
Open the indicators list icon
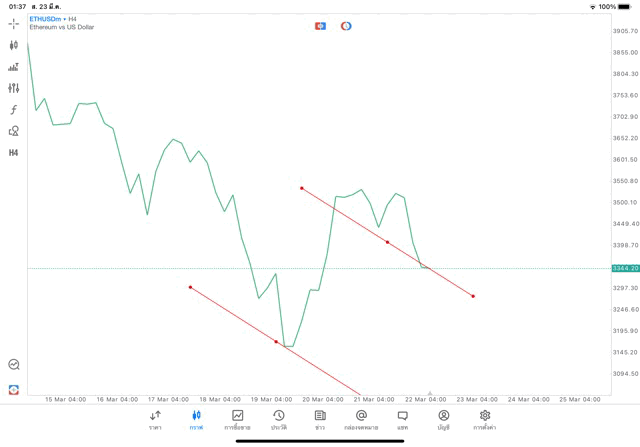tap(14, 67)
